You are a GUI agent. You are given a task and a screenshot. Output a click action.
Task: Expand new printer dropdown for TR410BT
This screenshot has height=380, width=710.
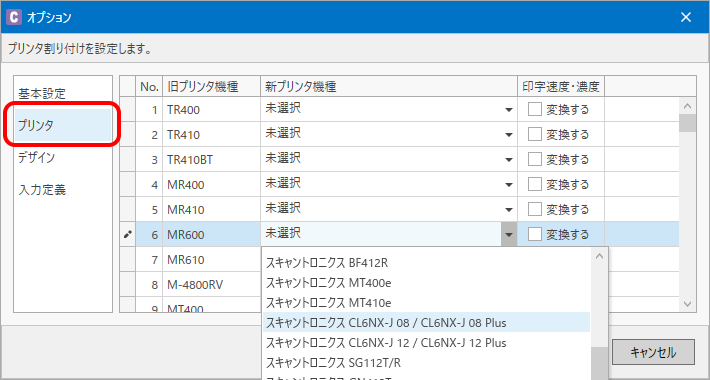509,159
